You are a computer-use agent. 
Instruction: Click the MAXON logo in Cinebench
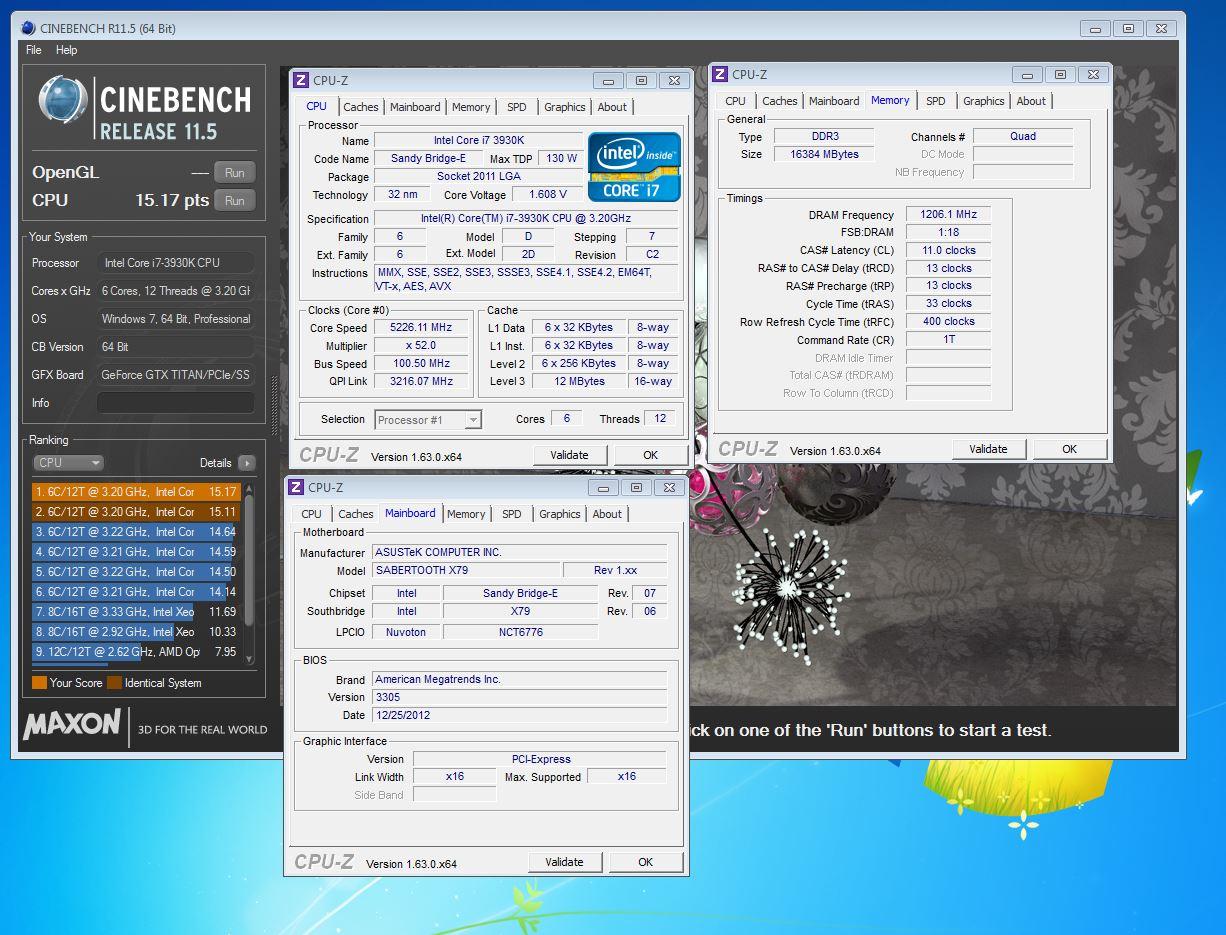[x=72, y=724]
